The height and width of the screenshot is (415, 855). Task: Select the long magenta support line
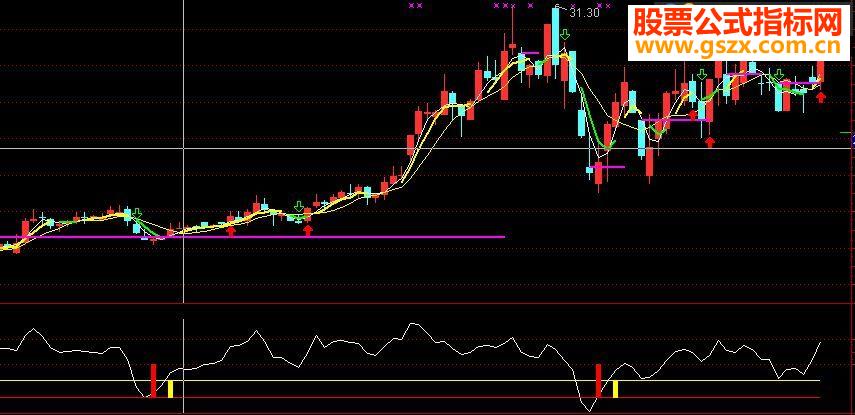[x=252, y=237]
